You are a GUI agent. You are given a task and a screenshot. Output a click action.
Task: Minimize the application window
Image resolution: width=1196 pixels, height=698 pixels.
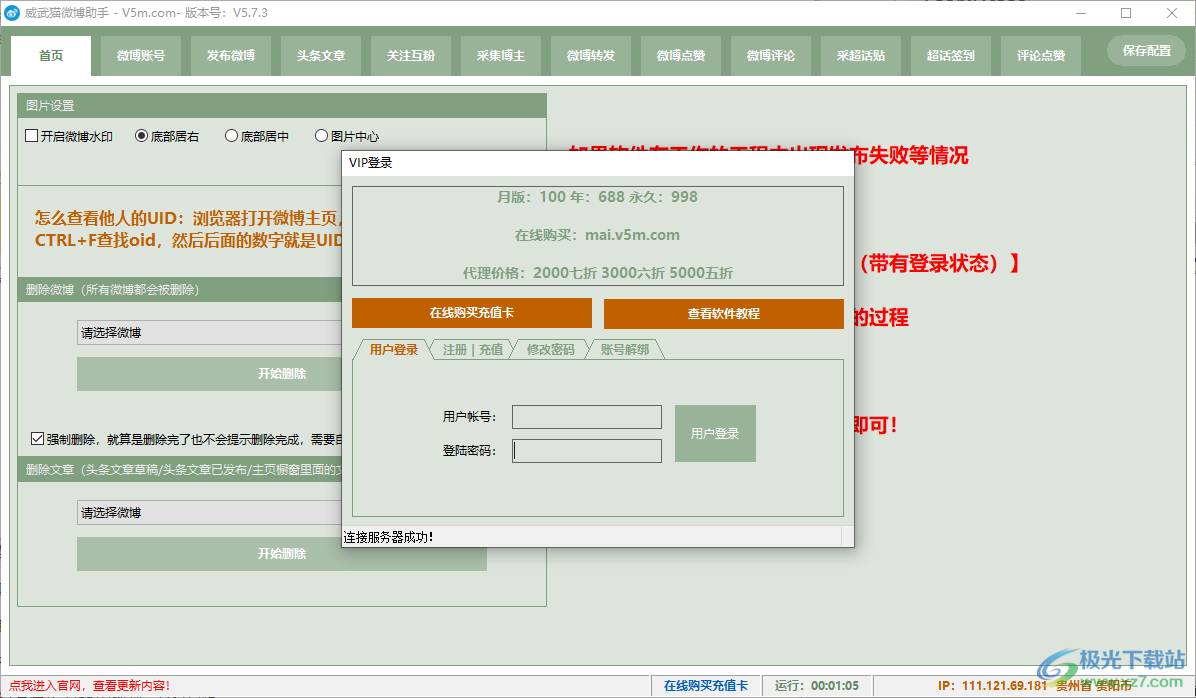(1082, 13)
